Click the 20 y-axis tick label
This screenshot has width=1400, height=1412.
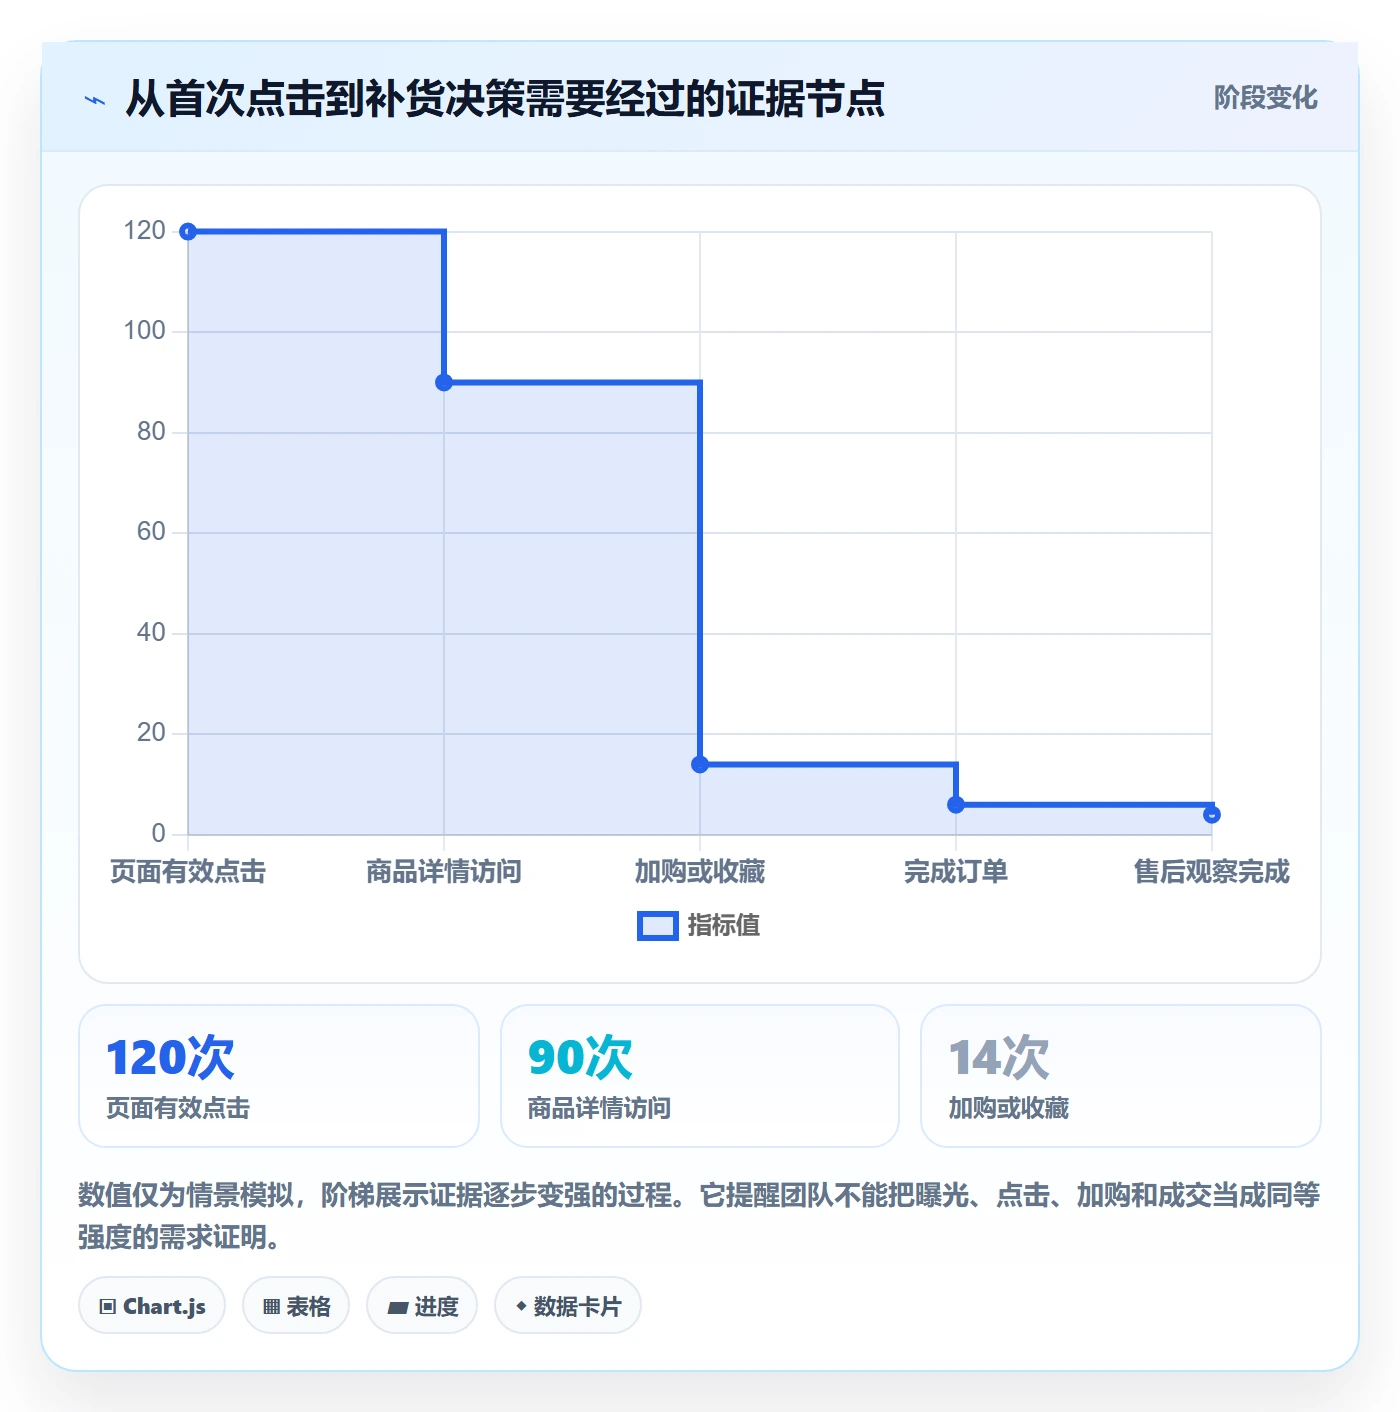[x=151, y=733]
